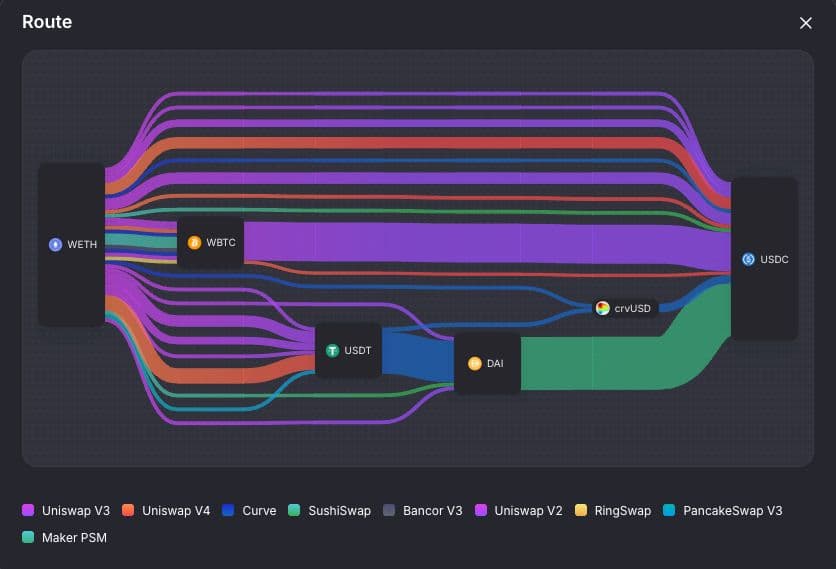Click the Bancor V3 legend label
Viewport: 836px width, 569px height.
tap(433, 510)
